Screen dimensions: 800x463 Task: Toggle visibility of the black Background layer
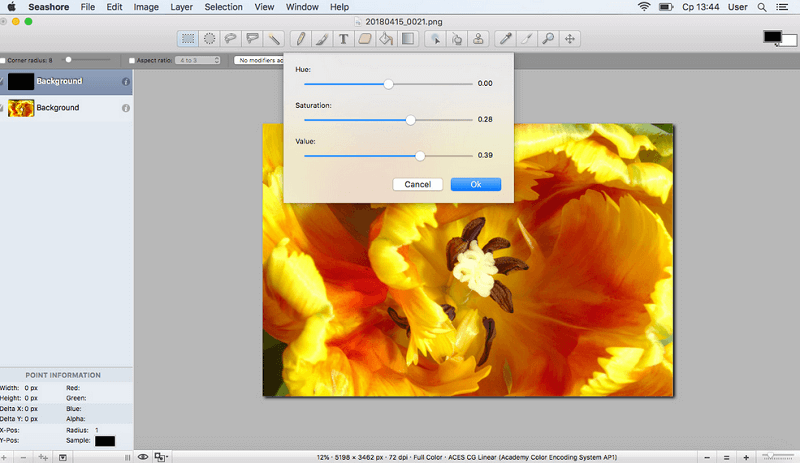tap(3, 82)
